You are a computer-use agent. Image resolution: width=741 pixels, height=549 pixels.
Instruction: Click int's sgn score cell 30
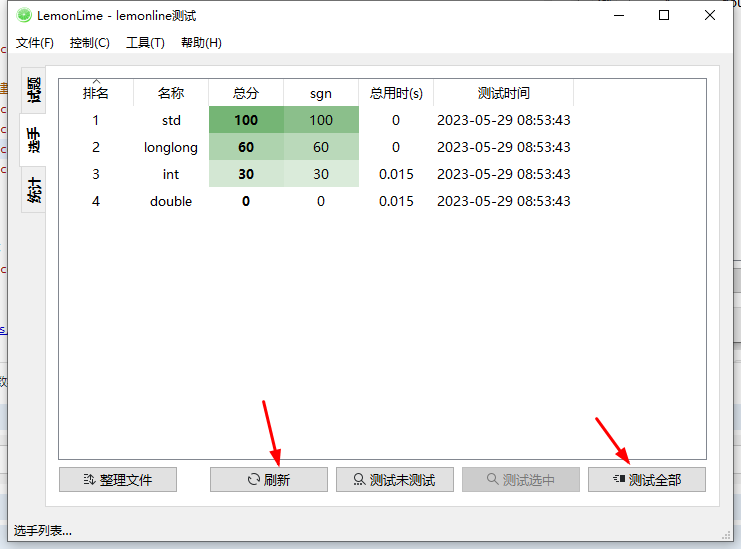[321, 174]
